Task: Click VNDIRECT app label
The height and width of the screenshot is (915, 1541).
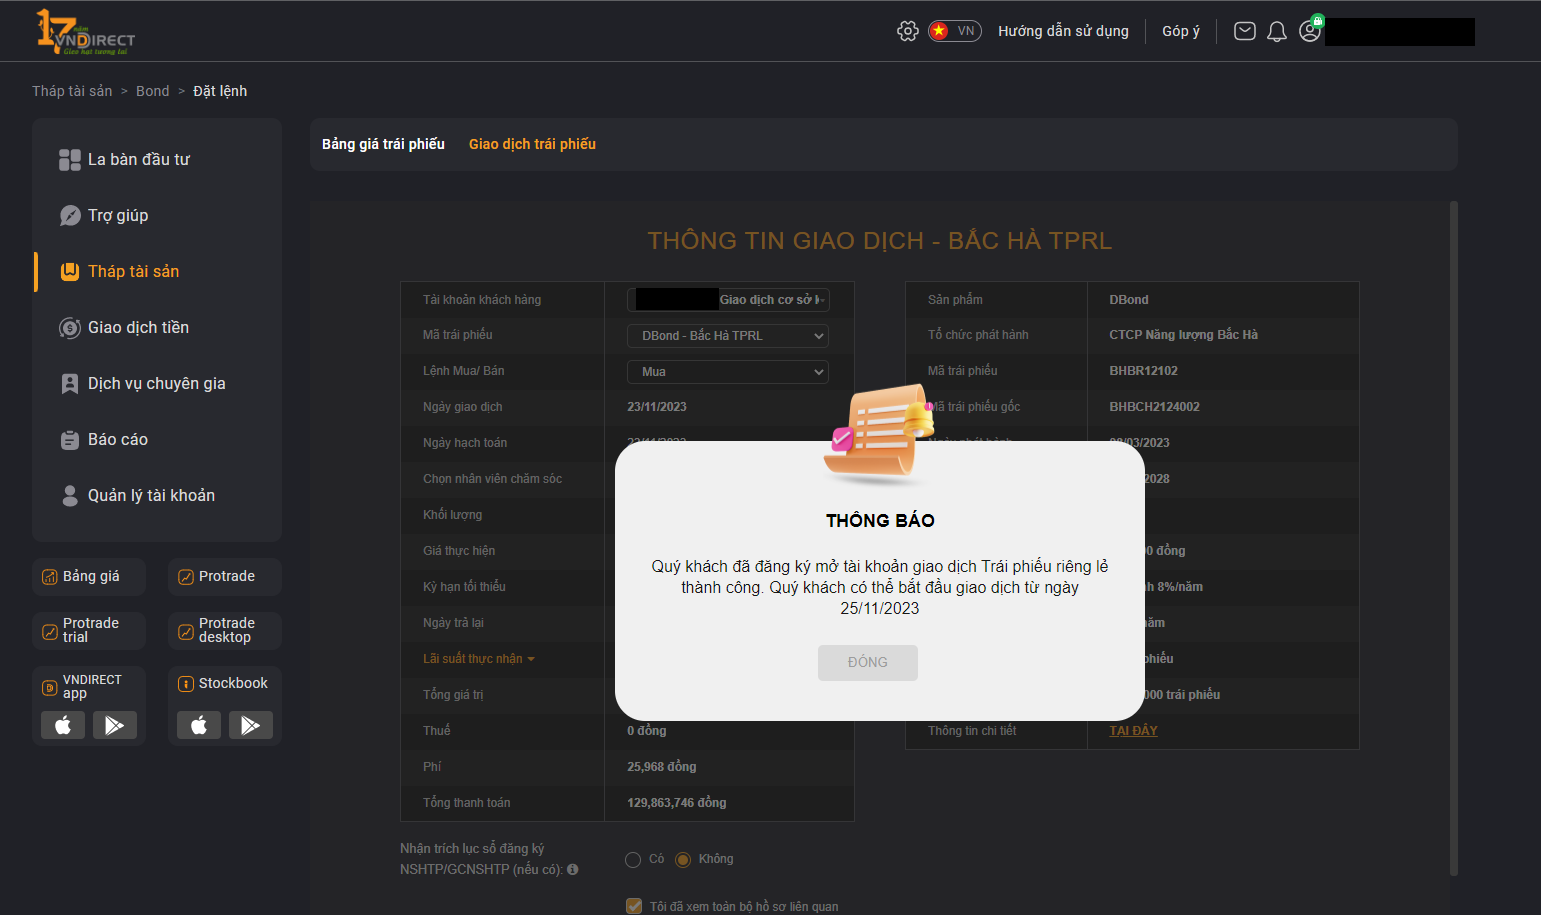Action: 92,686
